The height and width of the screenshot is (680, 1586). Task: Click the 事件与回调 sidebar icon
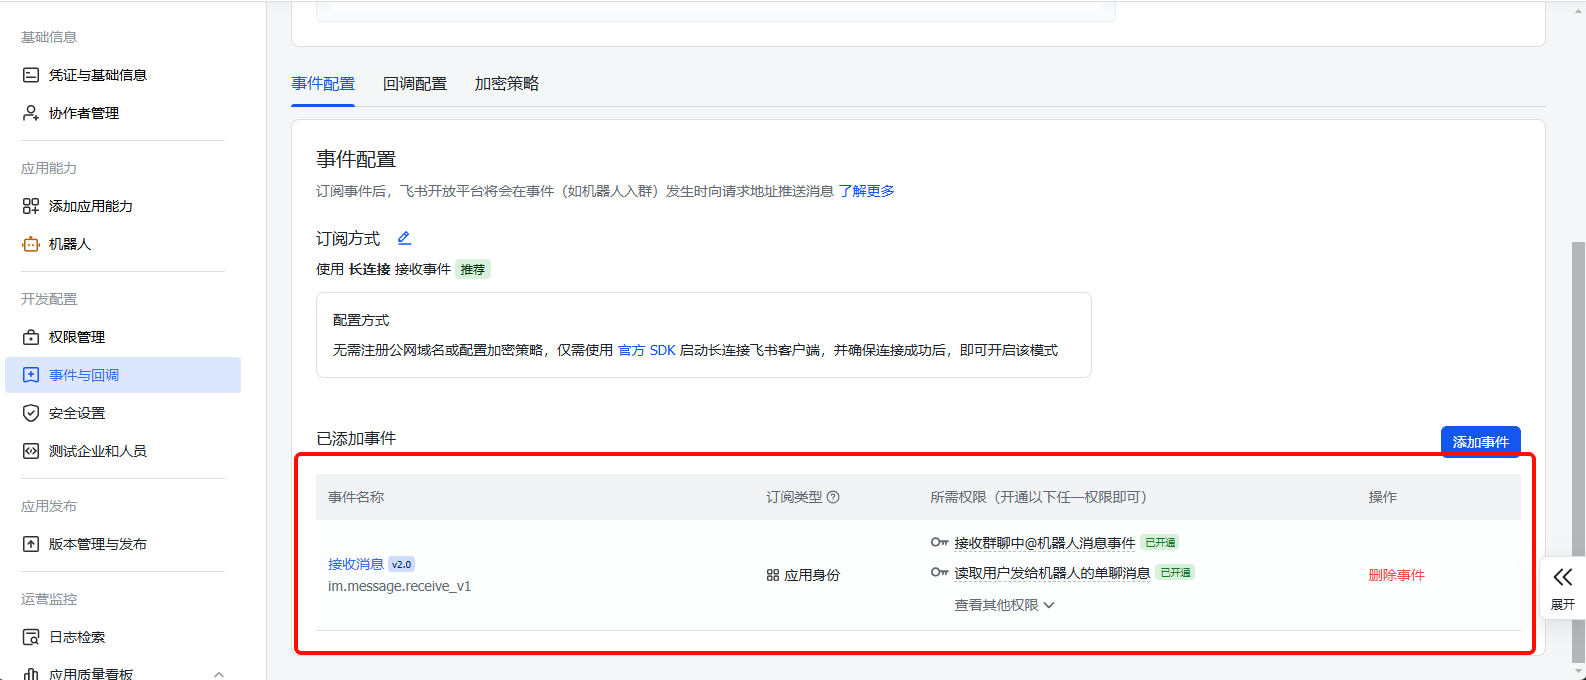coord(31,375)
